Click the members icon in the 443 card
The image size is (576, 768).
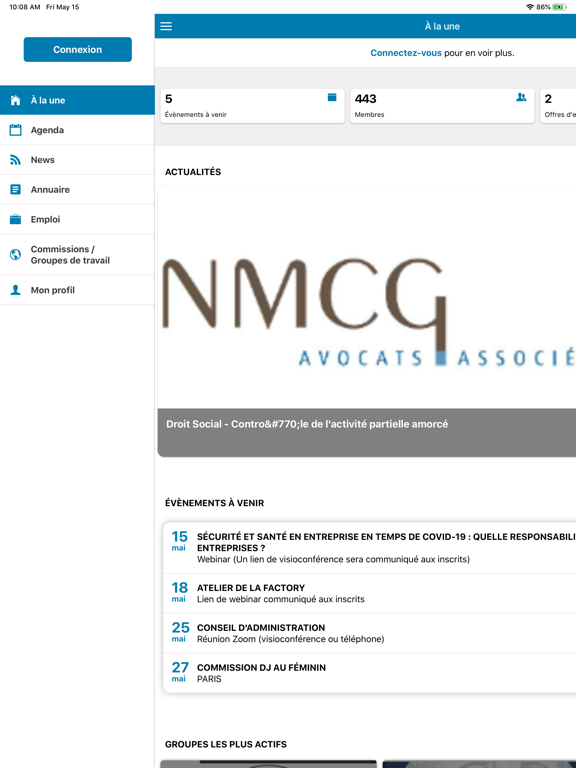[521, 97]
